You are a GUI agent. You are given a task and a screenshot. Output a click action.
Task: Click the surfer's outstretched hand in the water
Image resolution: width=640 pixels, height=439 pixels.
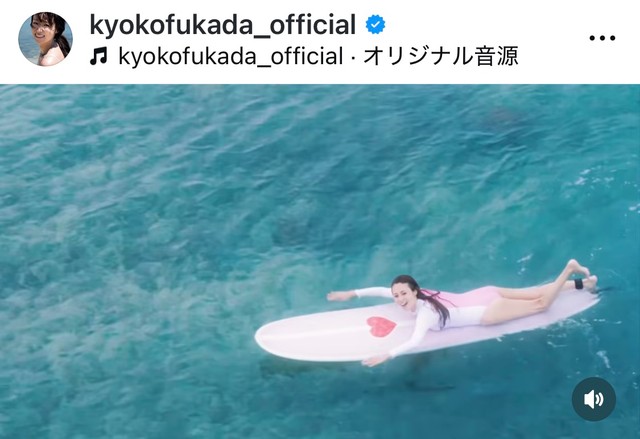[x=338, y=296]
